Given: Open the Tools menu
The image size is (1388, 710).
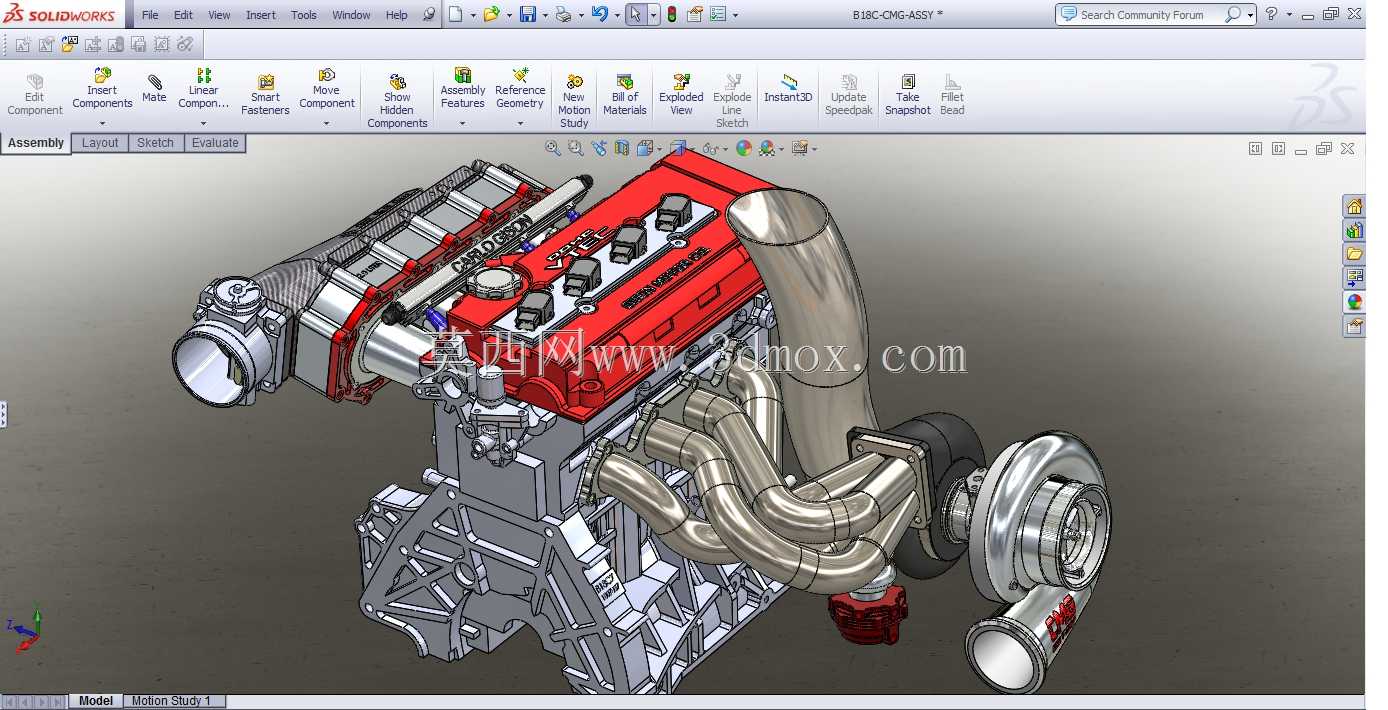Looking at the screenshot, I should (x=304, y=15).
